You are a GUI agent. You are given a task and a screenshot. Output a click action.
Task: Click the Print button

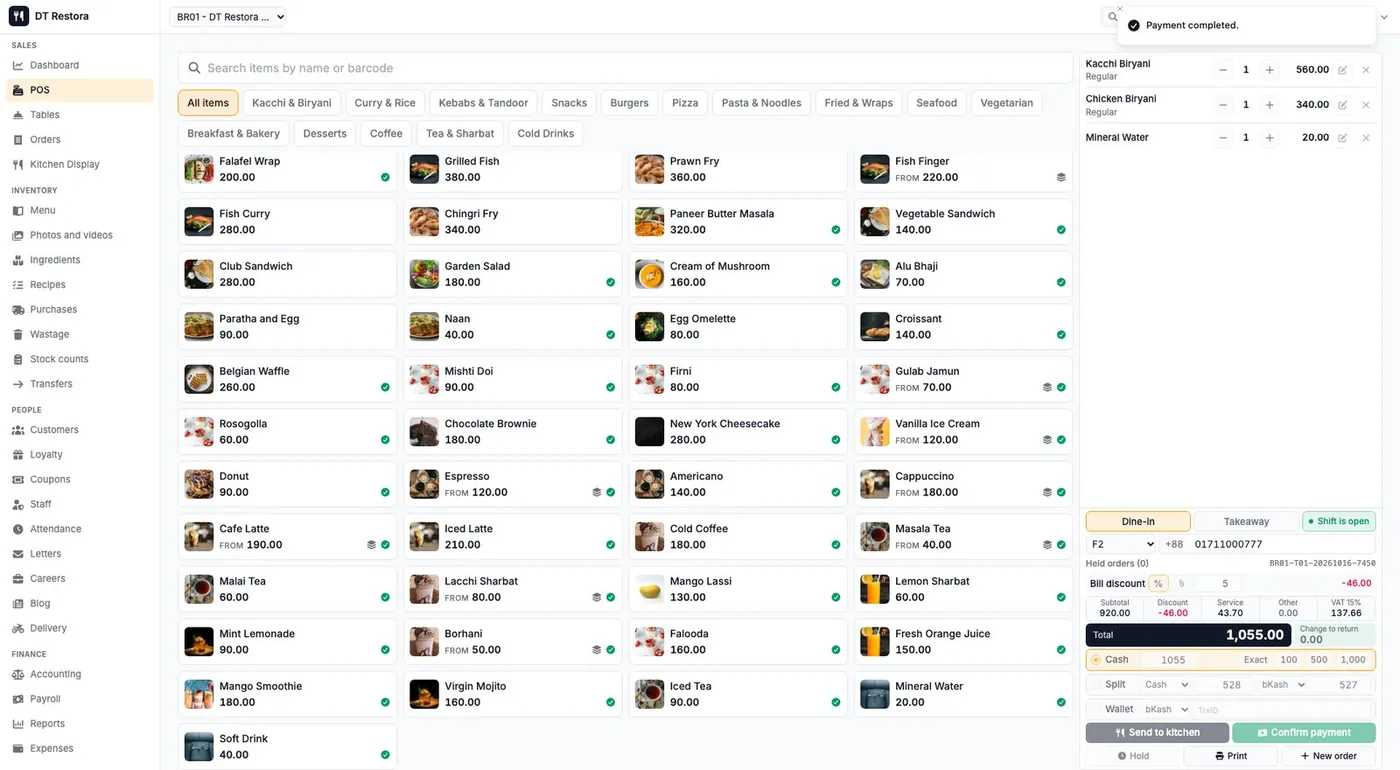1230,756
